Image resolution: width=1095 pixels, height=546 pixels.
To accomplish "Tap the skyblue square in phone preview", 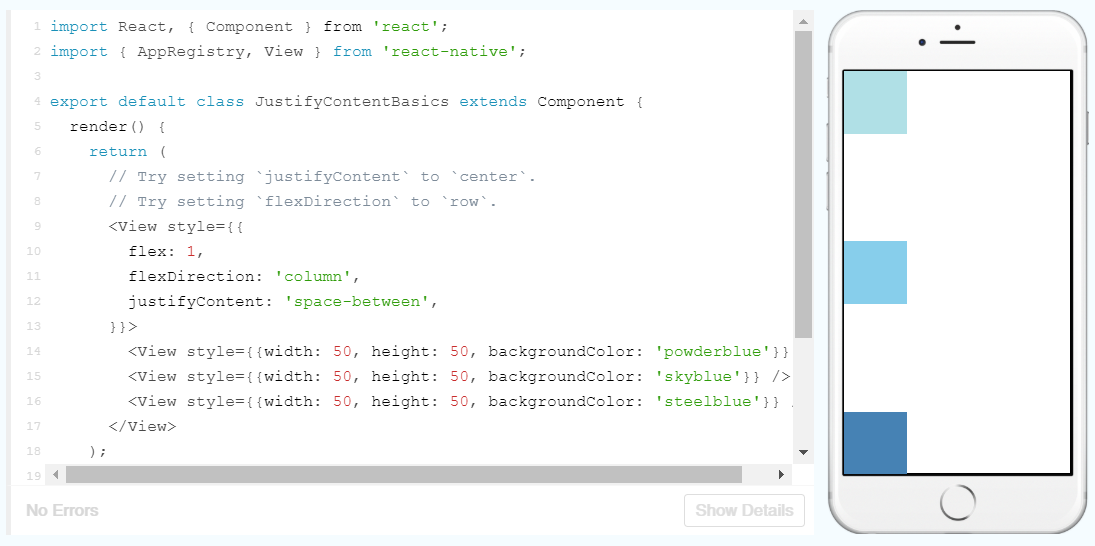I will [x=875, y=272].
